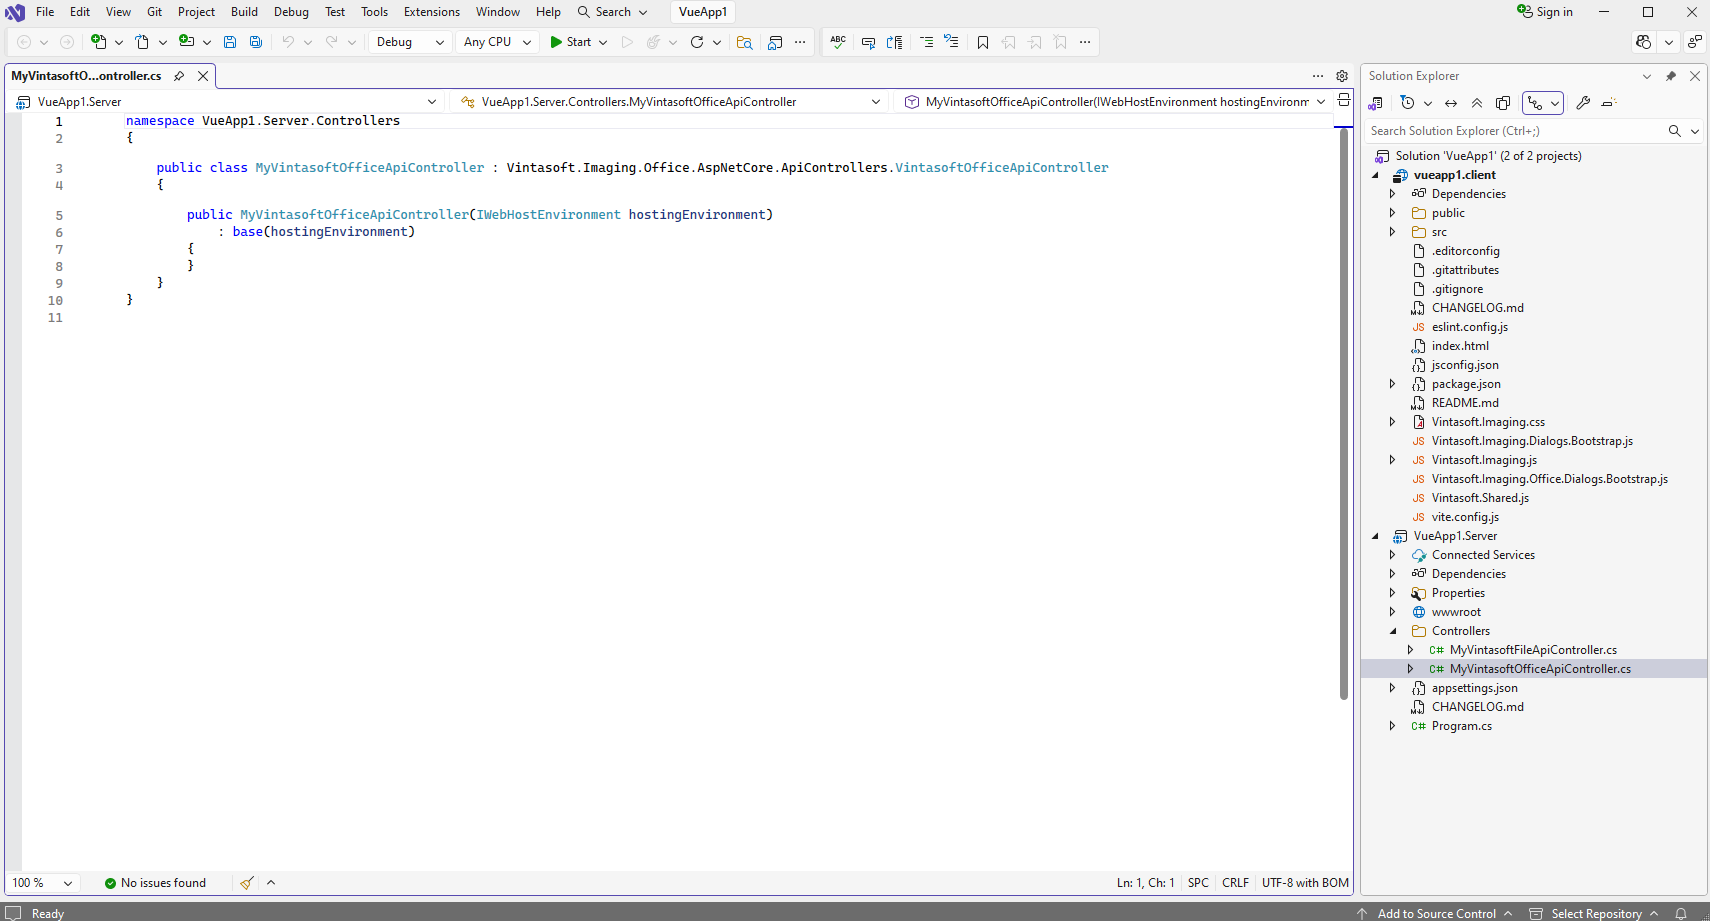Pin the MyVintasoftOfficeApiController.cs editor tab
1710x921 pixels.
[179, 76]
